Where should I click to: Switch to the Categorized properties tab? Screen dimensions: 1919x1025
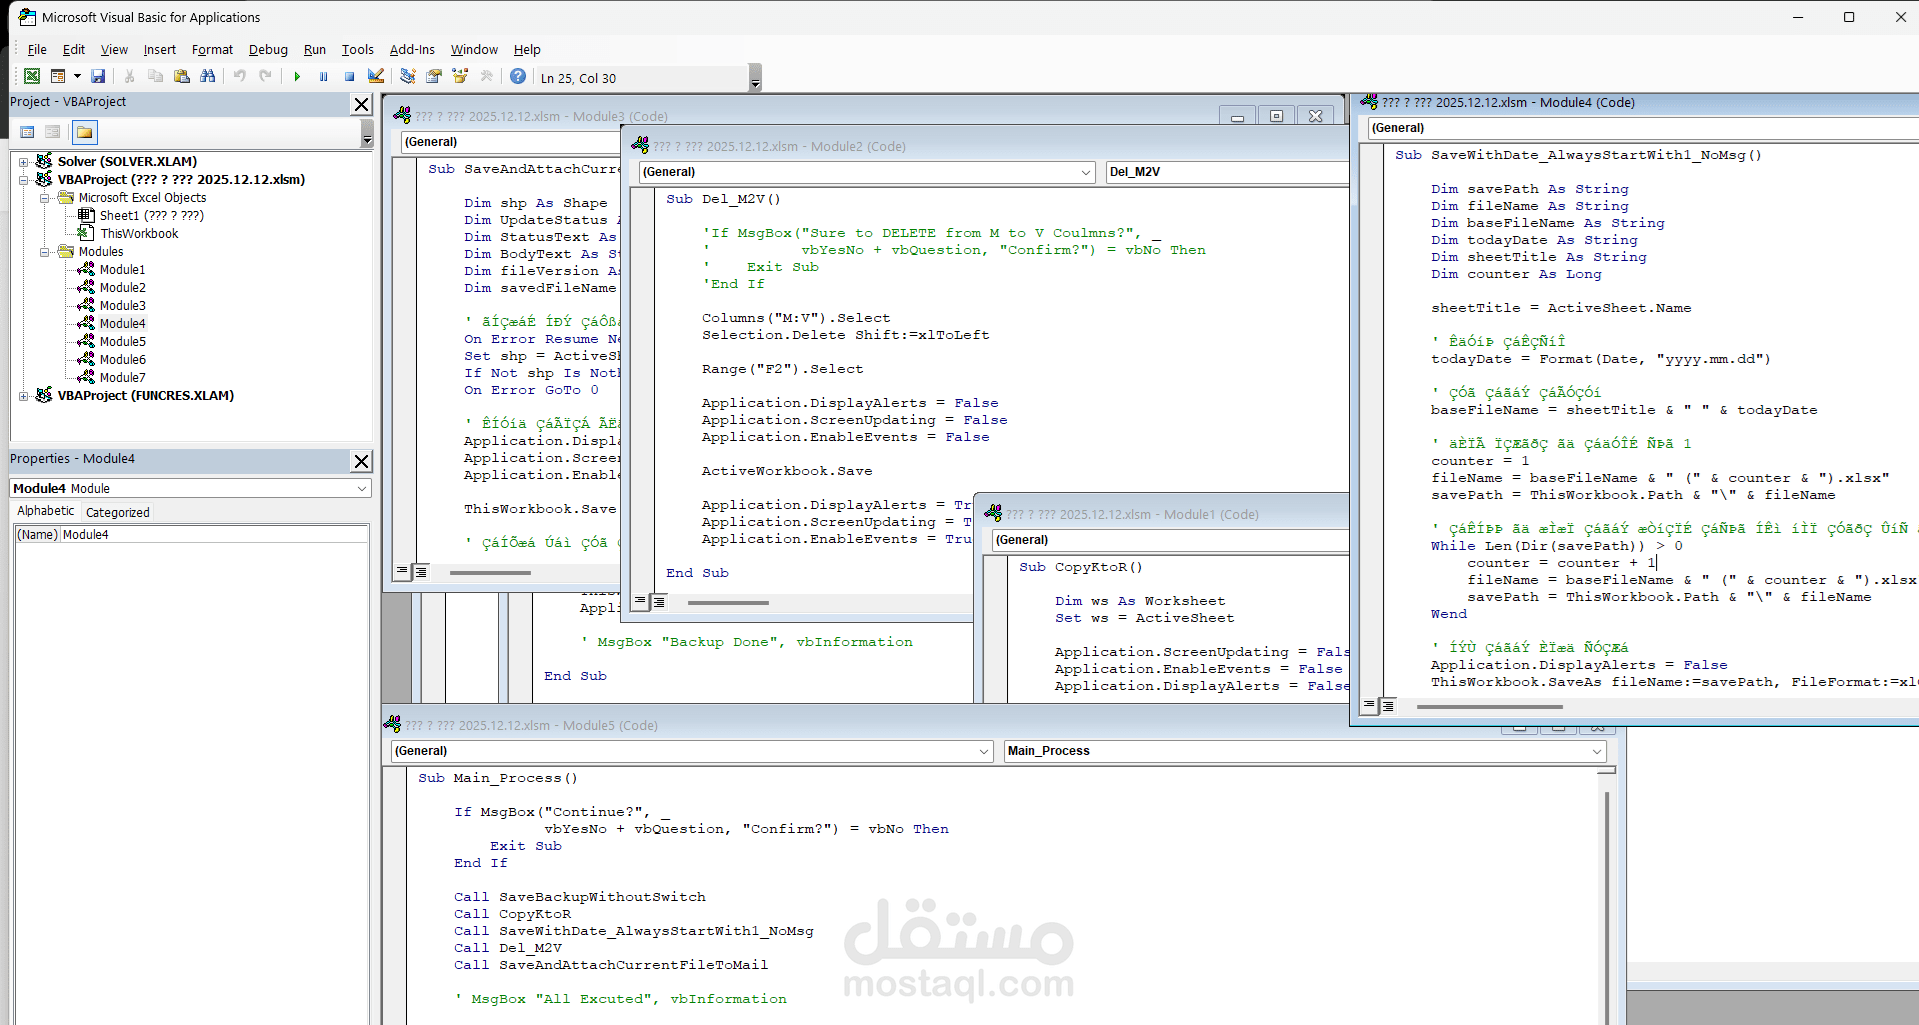[117, 512]
